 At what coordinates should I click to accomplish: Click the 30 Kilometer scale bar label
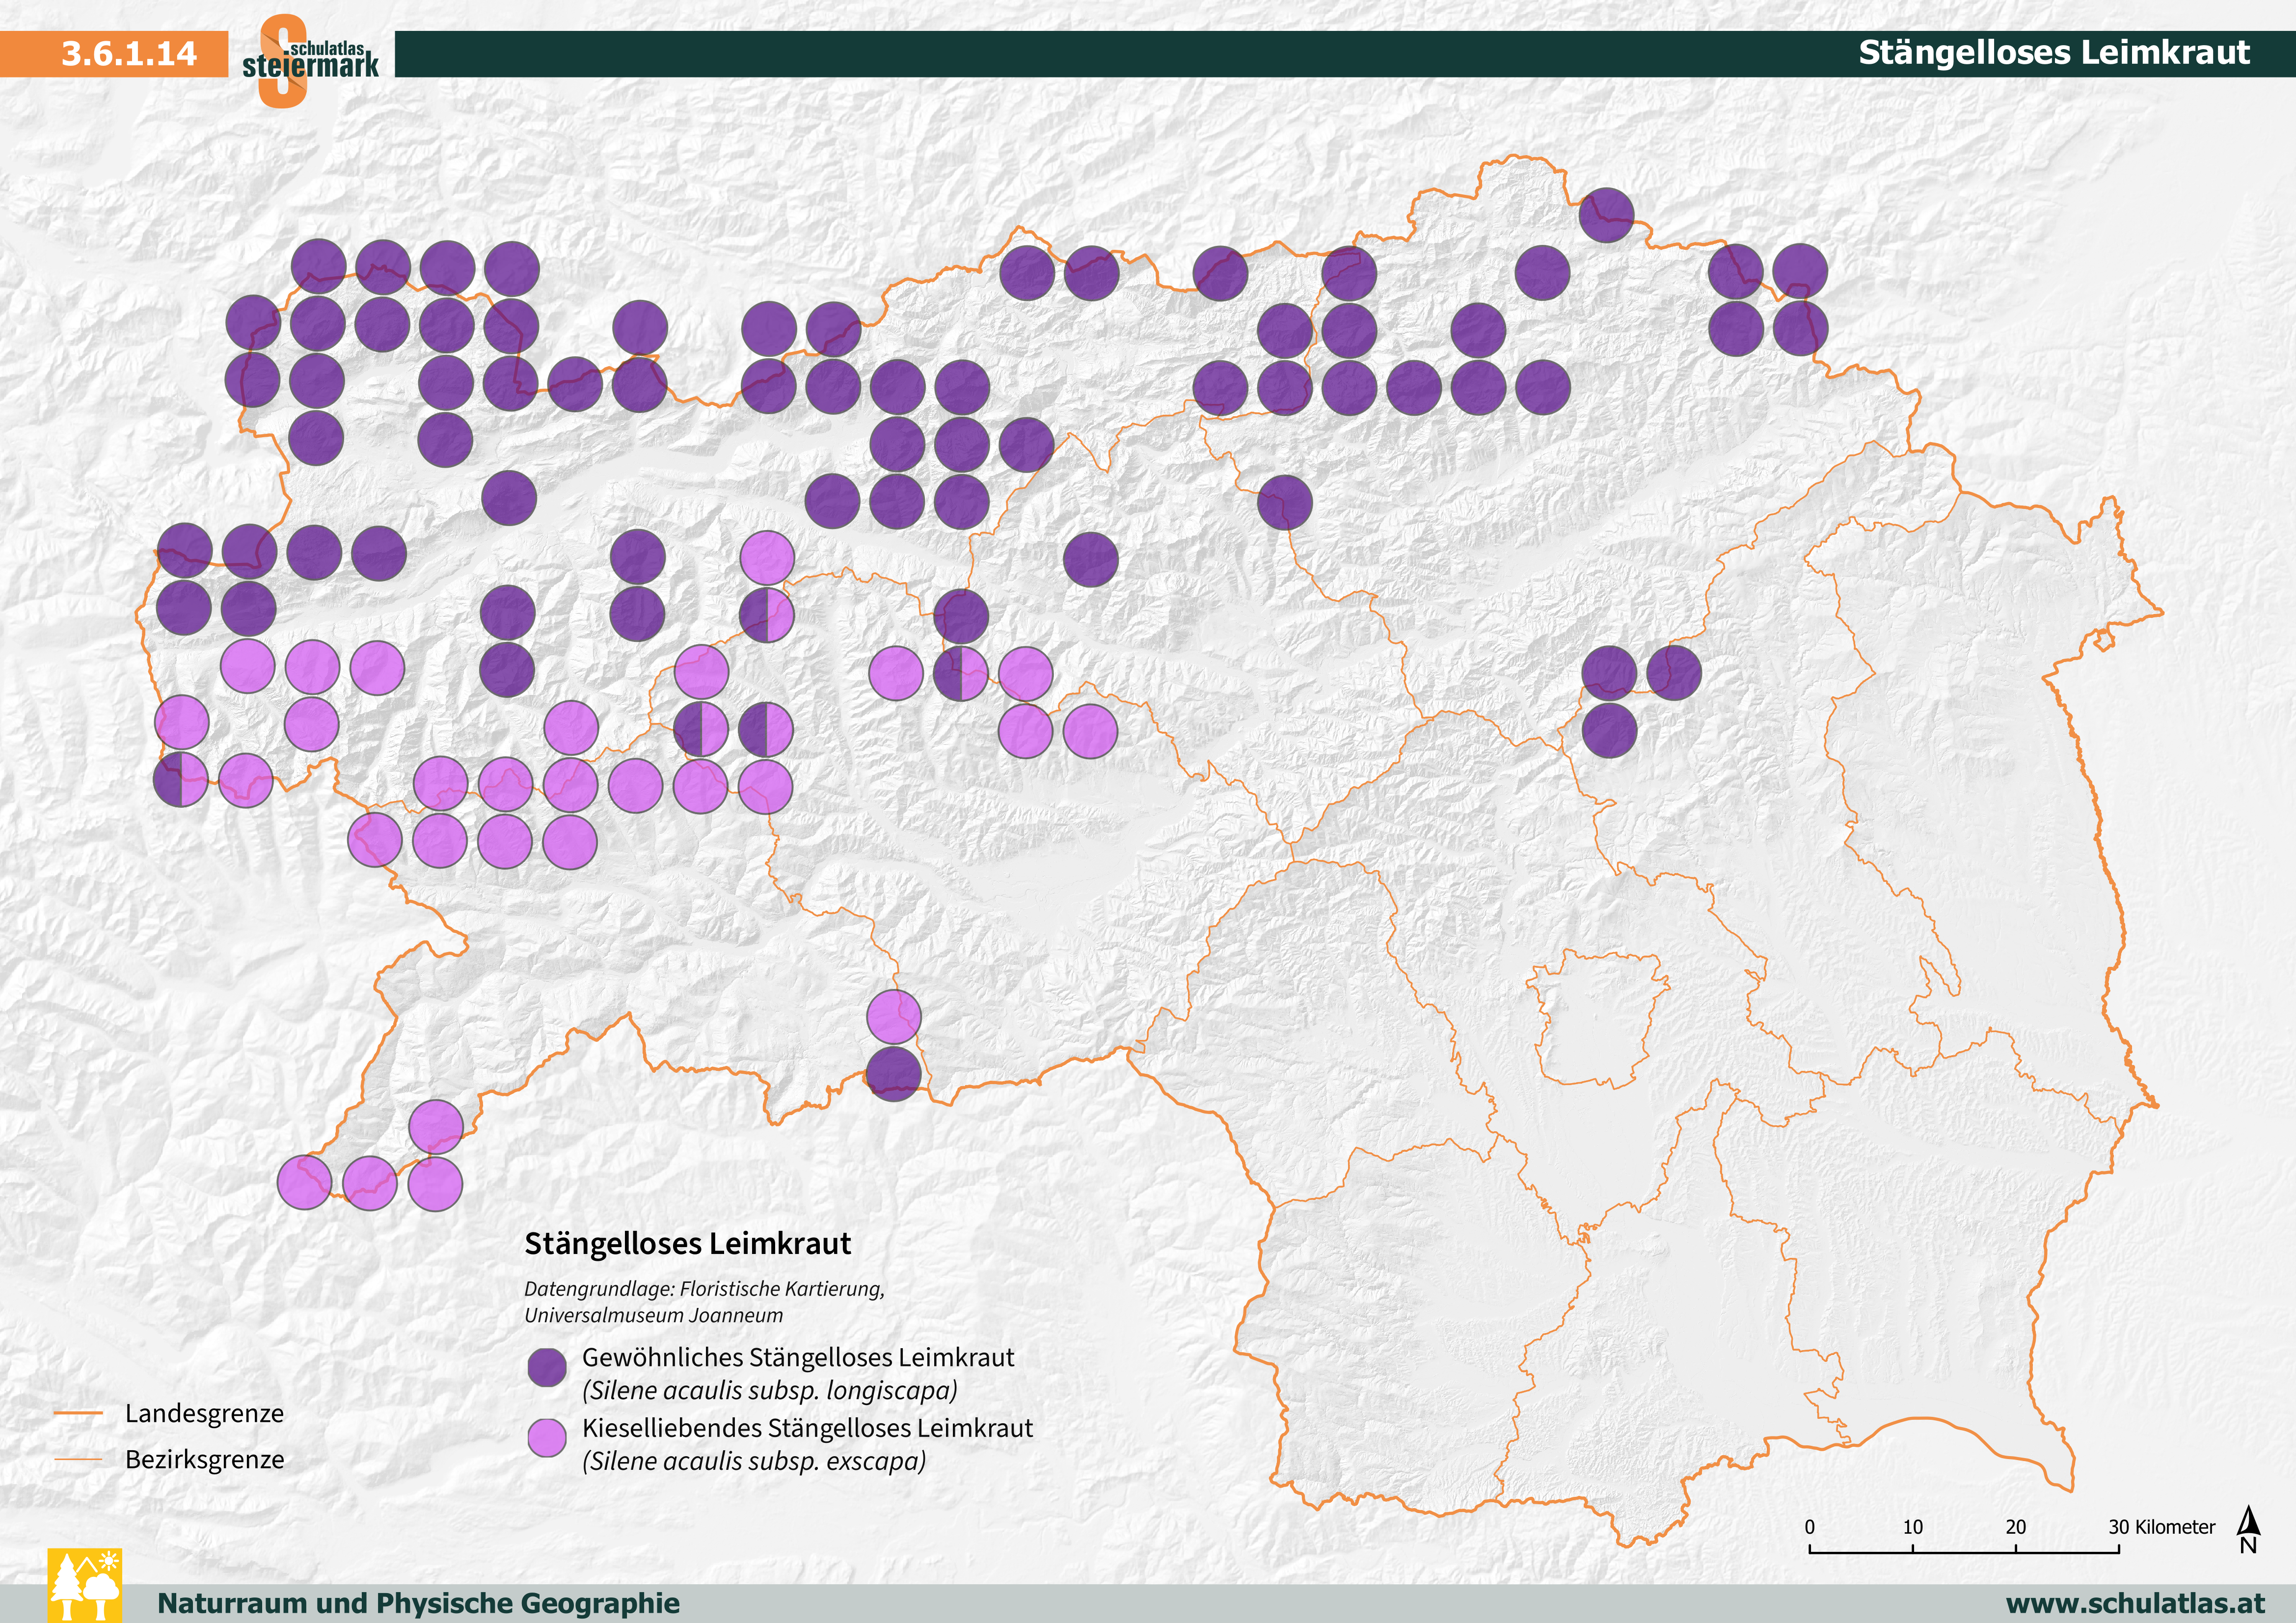[2161, 1527]
